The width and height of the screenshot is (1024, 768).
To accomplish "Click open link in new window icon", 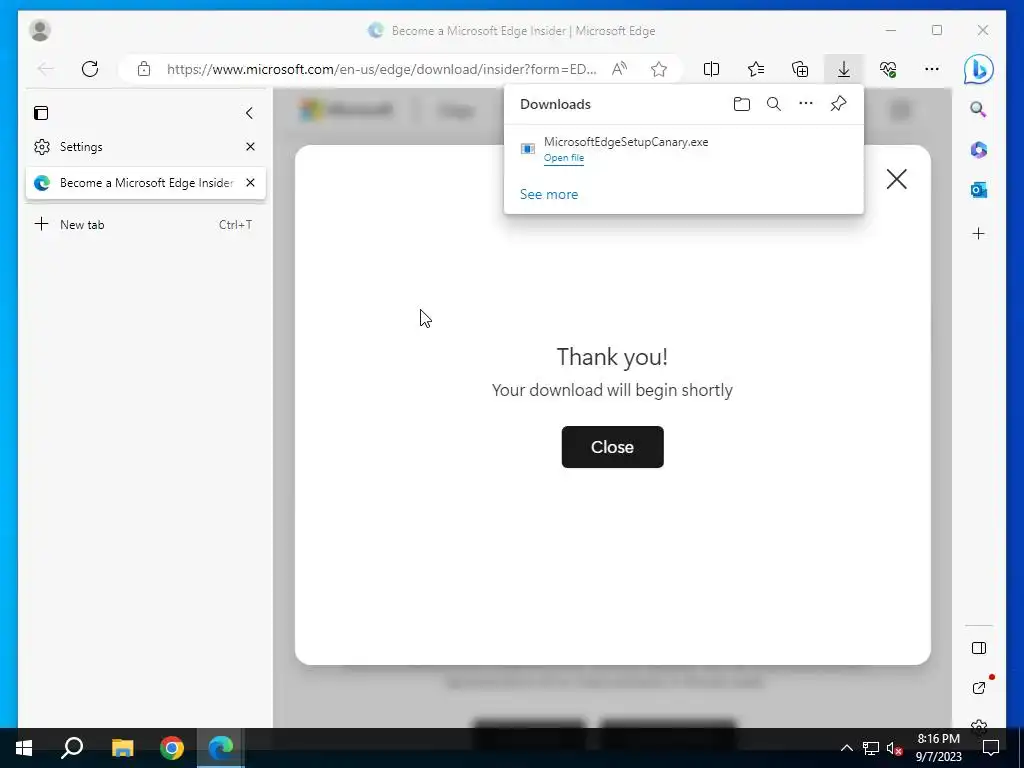I will (x=978, y=688).
